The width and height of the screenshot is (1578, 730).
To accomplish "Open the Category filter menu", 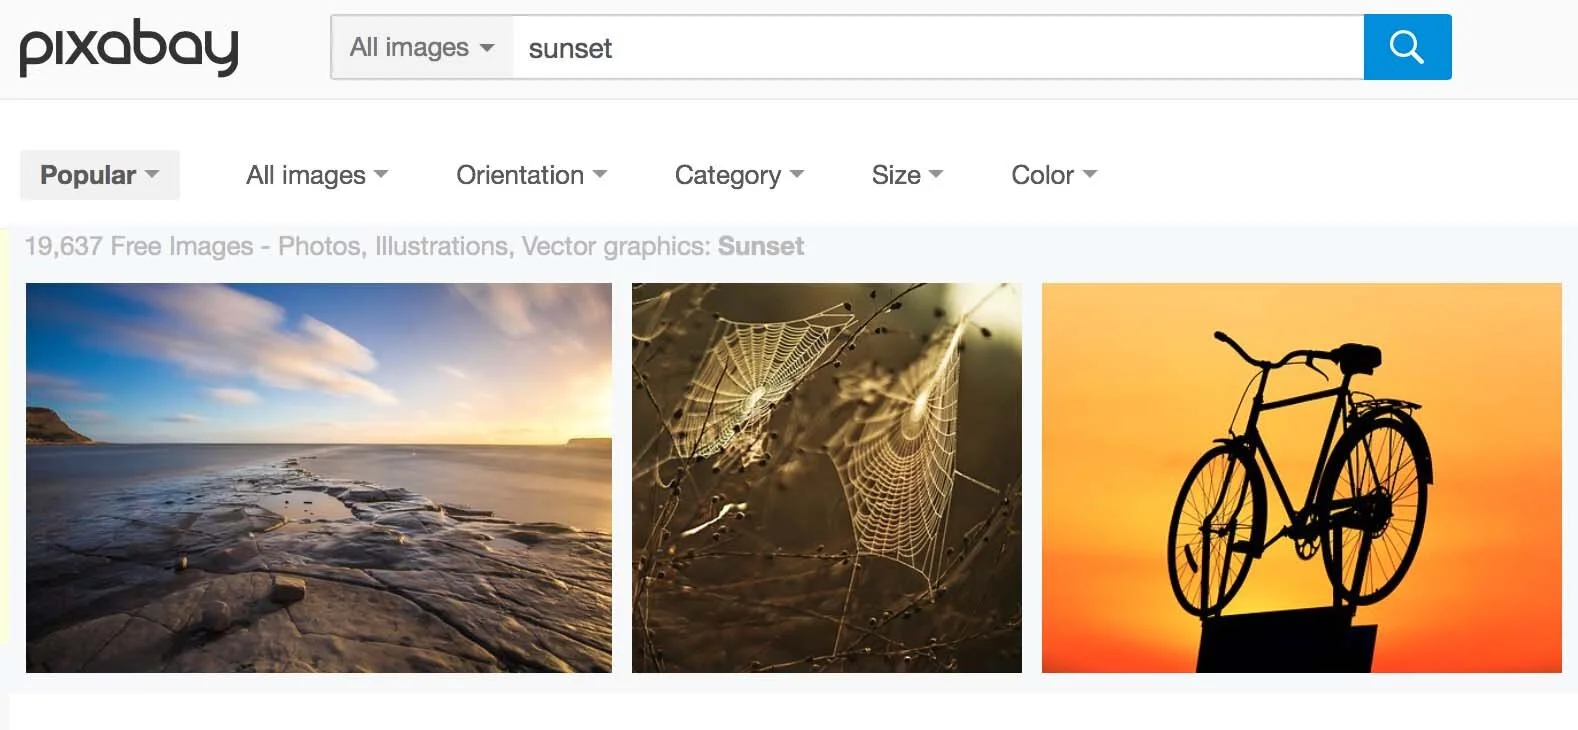I will pyautogui.click(x=740, y=175).
